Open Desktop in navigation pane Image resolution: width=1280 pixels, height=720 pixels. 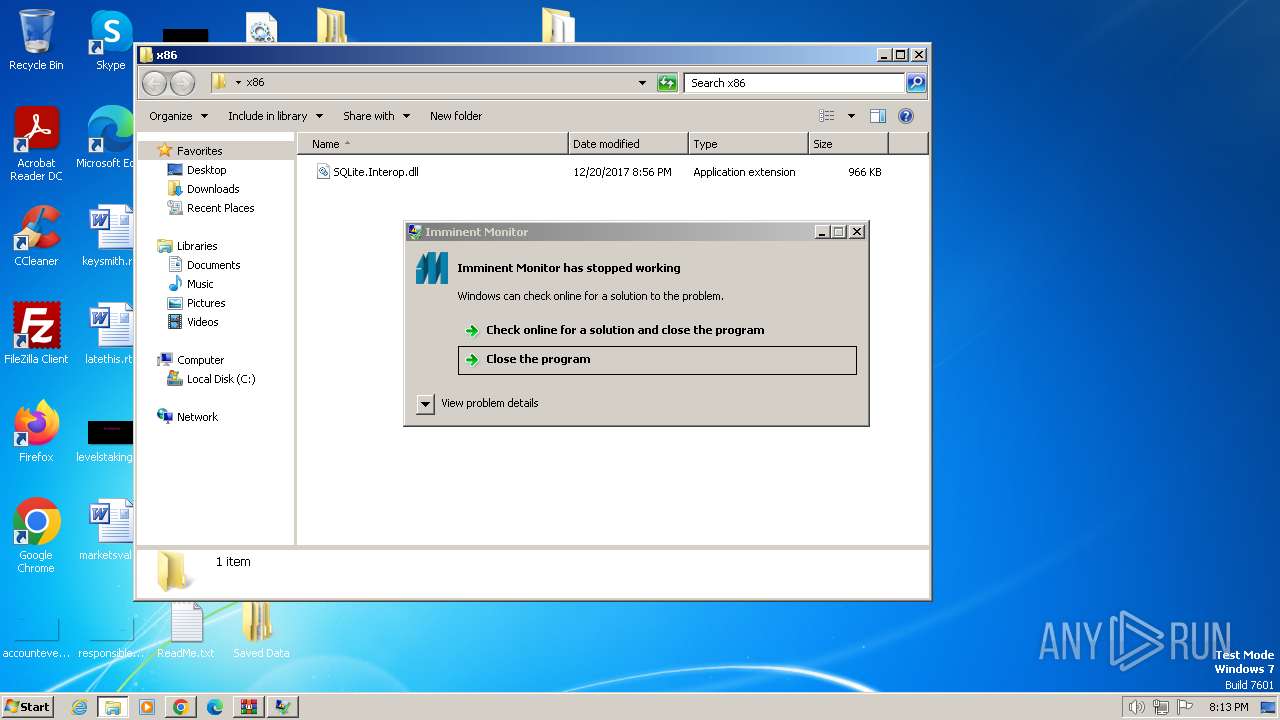[206, 170]
